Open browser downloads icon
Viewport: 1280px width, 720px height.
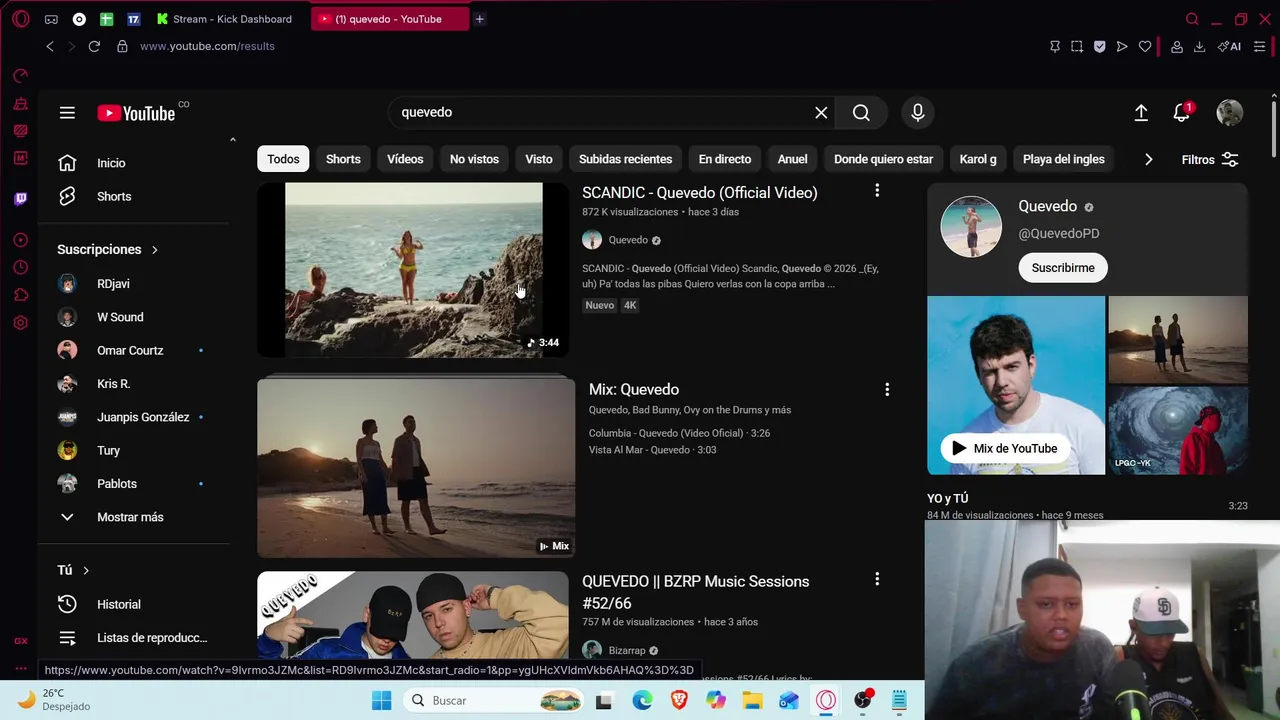pyautogui.click(x=1199, y=46)
